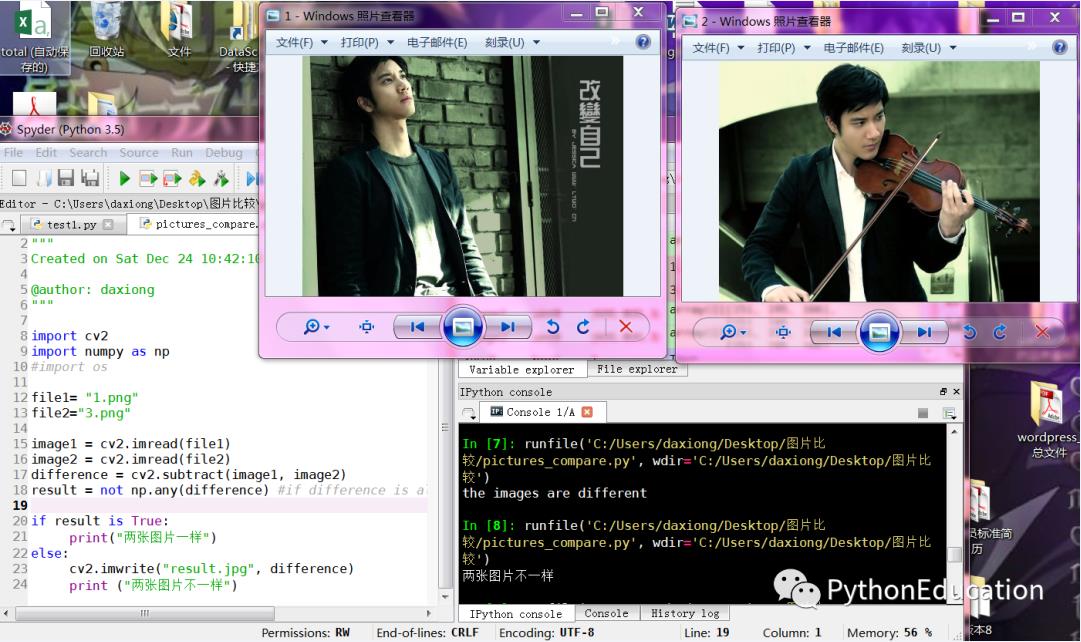Open 打印(P) menu in viewer 1
1081x642 pixels.
coord(367,43)
